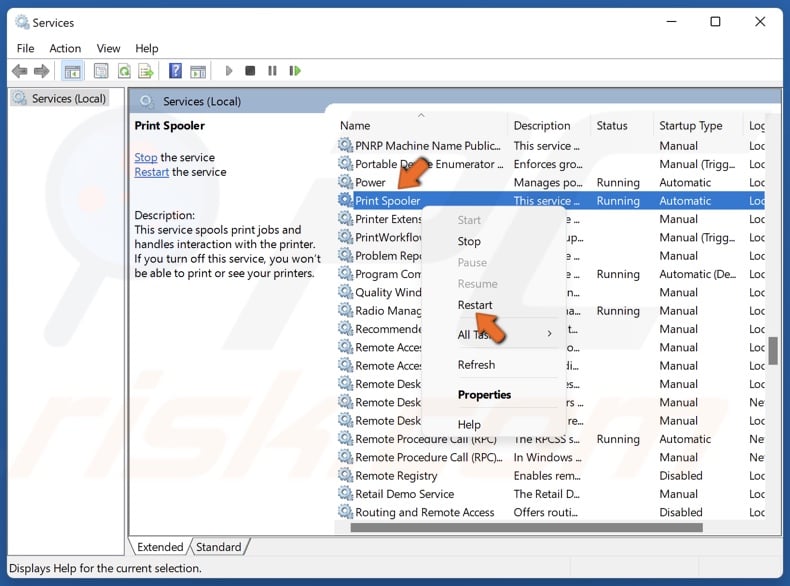Select the Power service row
This screenshot has height=586, width=790.
[551, 182]
